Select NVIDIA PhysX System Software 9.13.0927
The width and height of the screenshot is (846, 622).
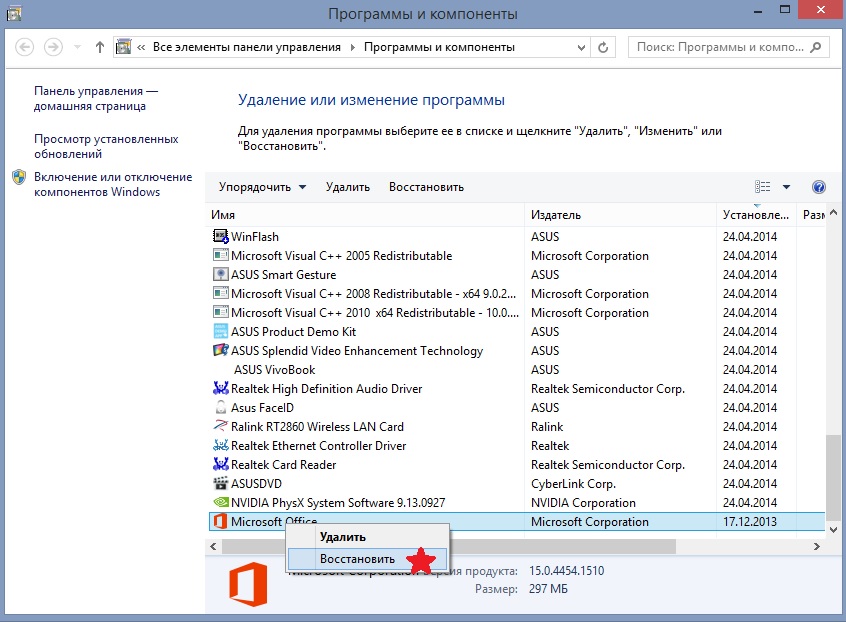(x=338, y=503)
